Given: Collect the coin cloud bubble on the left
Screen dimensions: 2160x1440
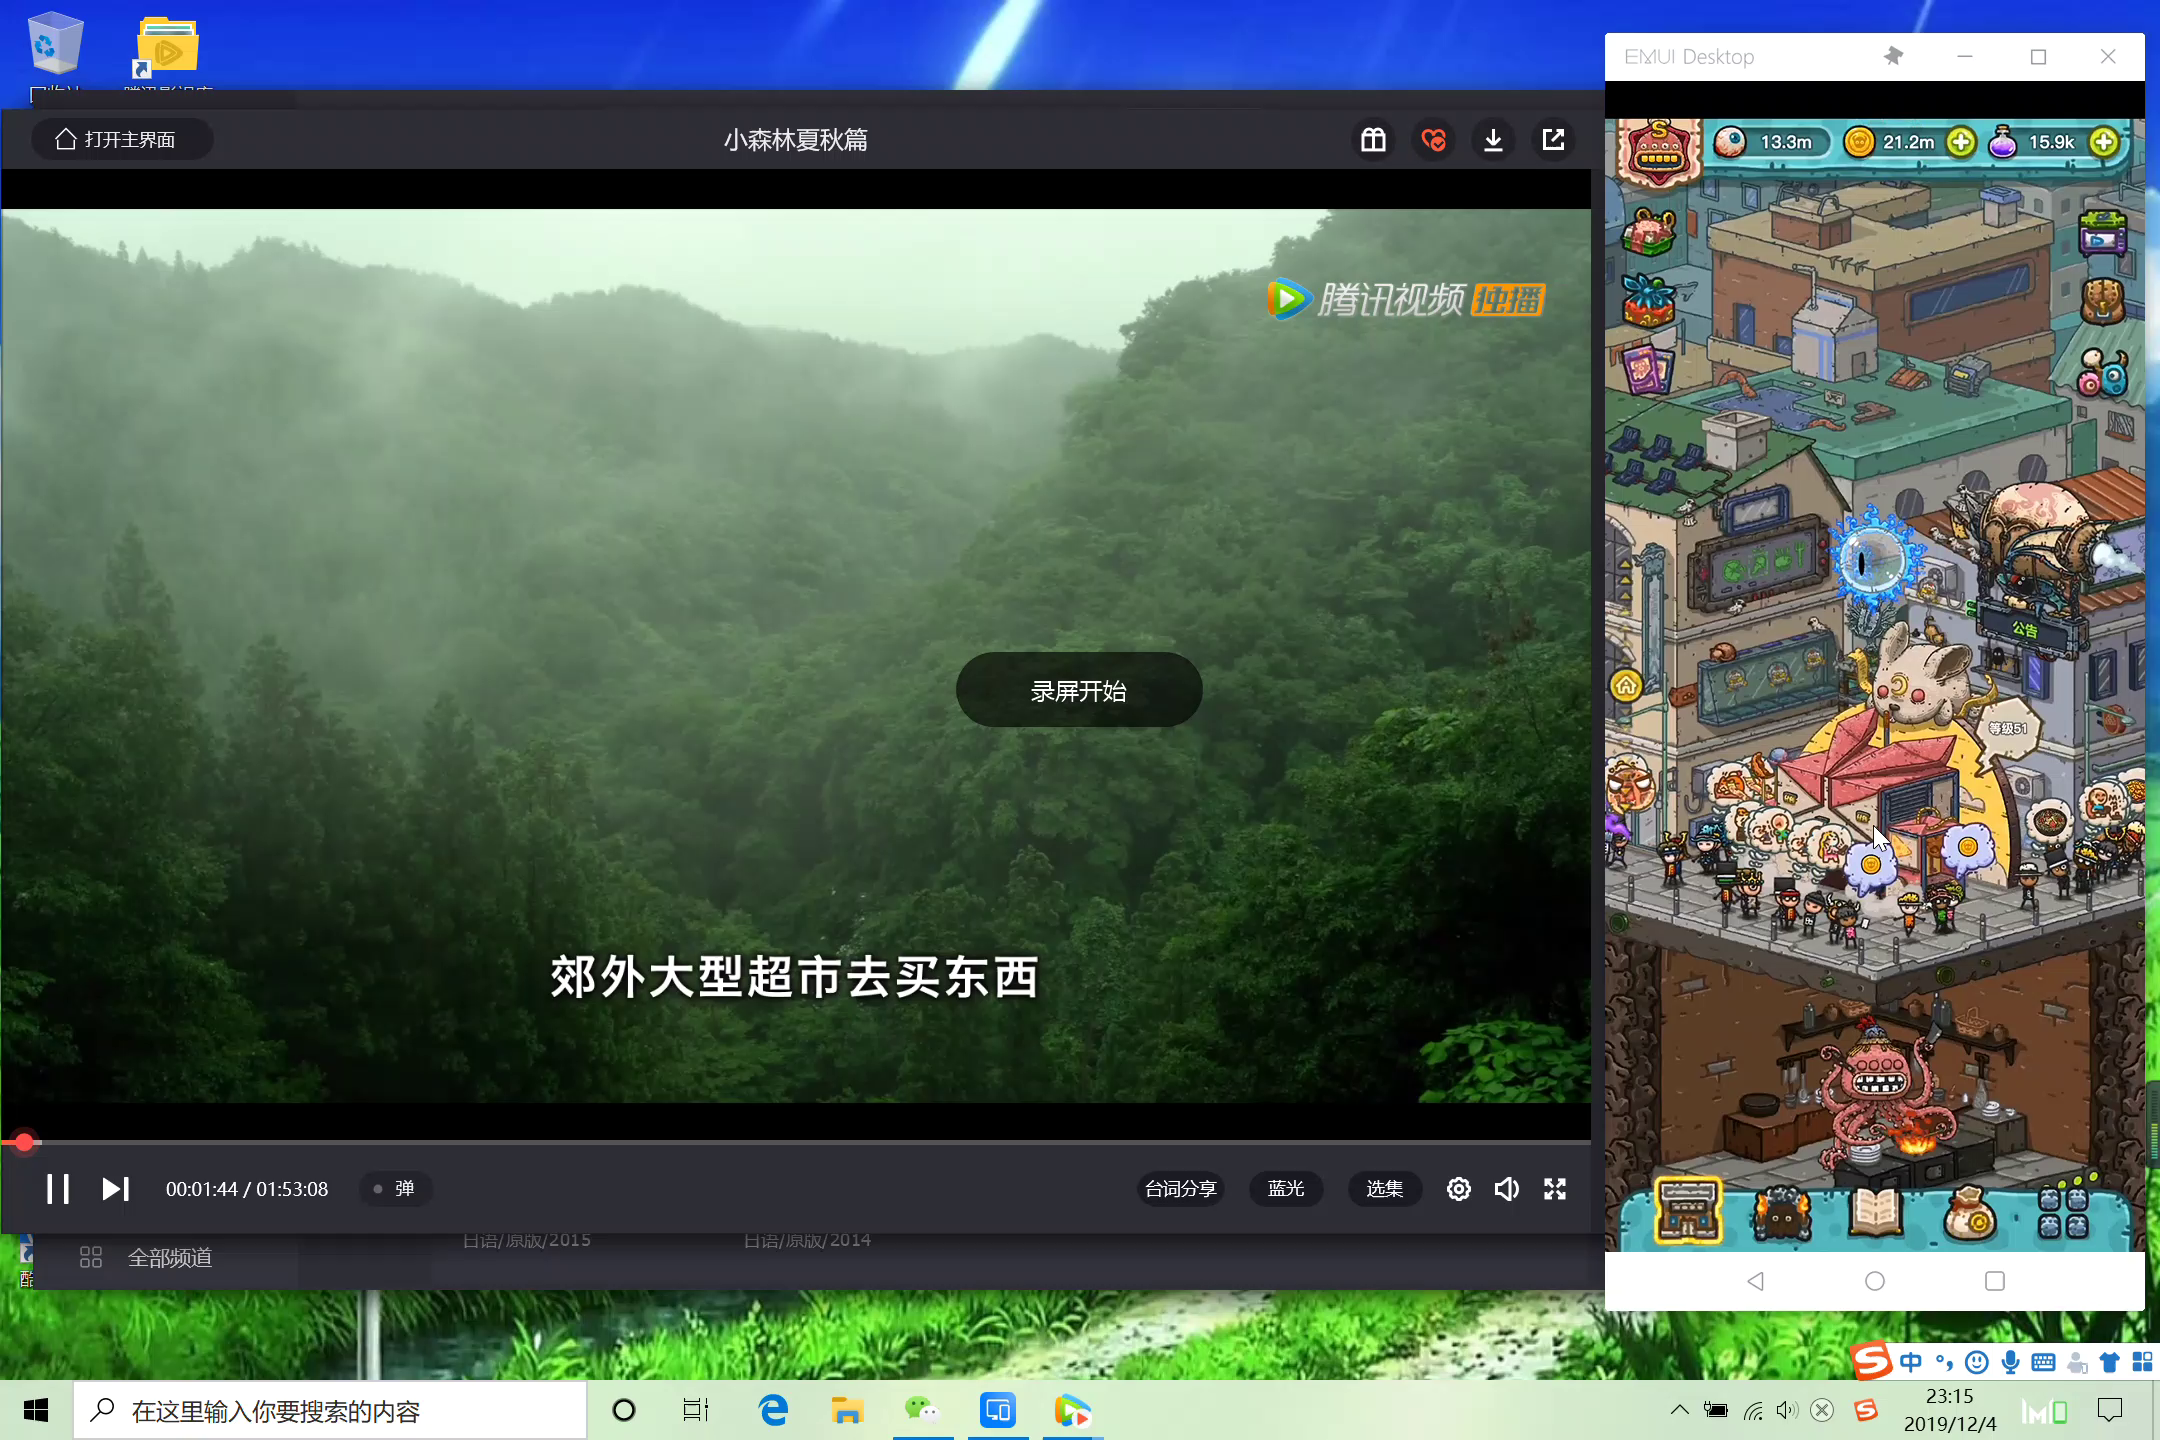Looking at the screenshot, I should 1871,866.
